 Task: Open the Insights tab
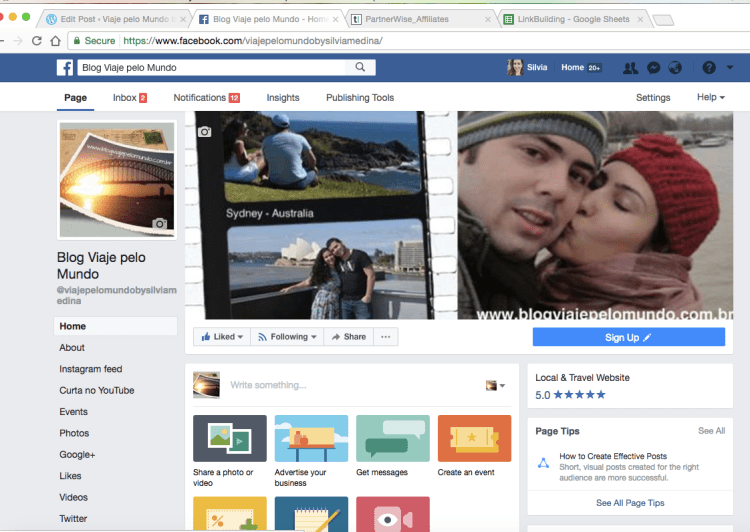(x=283, y=98)
